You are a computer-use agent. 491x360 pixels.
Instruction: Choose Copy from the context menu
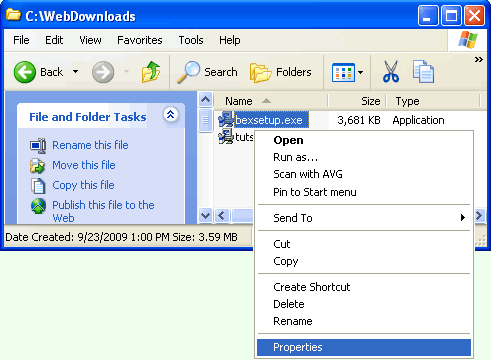click(x=364, y=261)
